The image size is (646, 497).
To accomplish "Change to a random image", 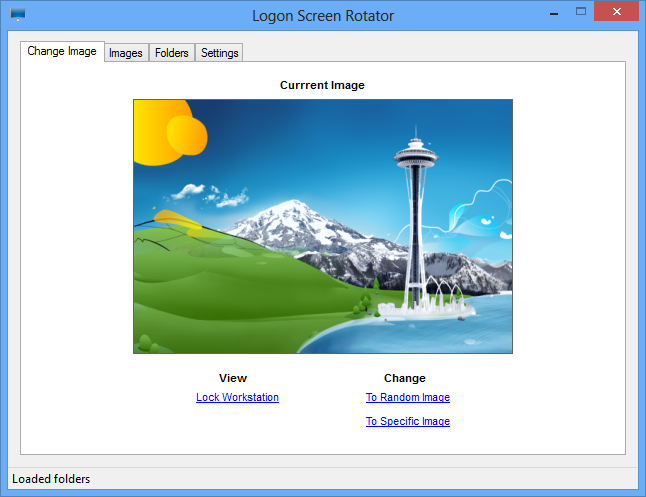I will pyautogui.click(x=408, y=397).
